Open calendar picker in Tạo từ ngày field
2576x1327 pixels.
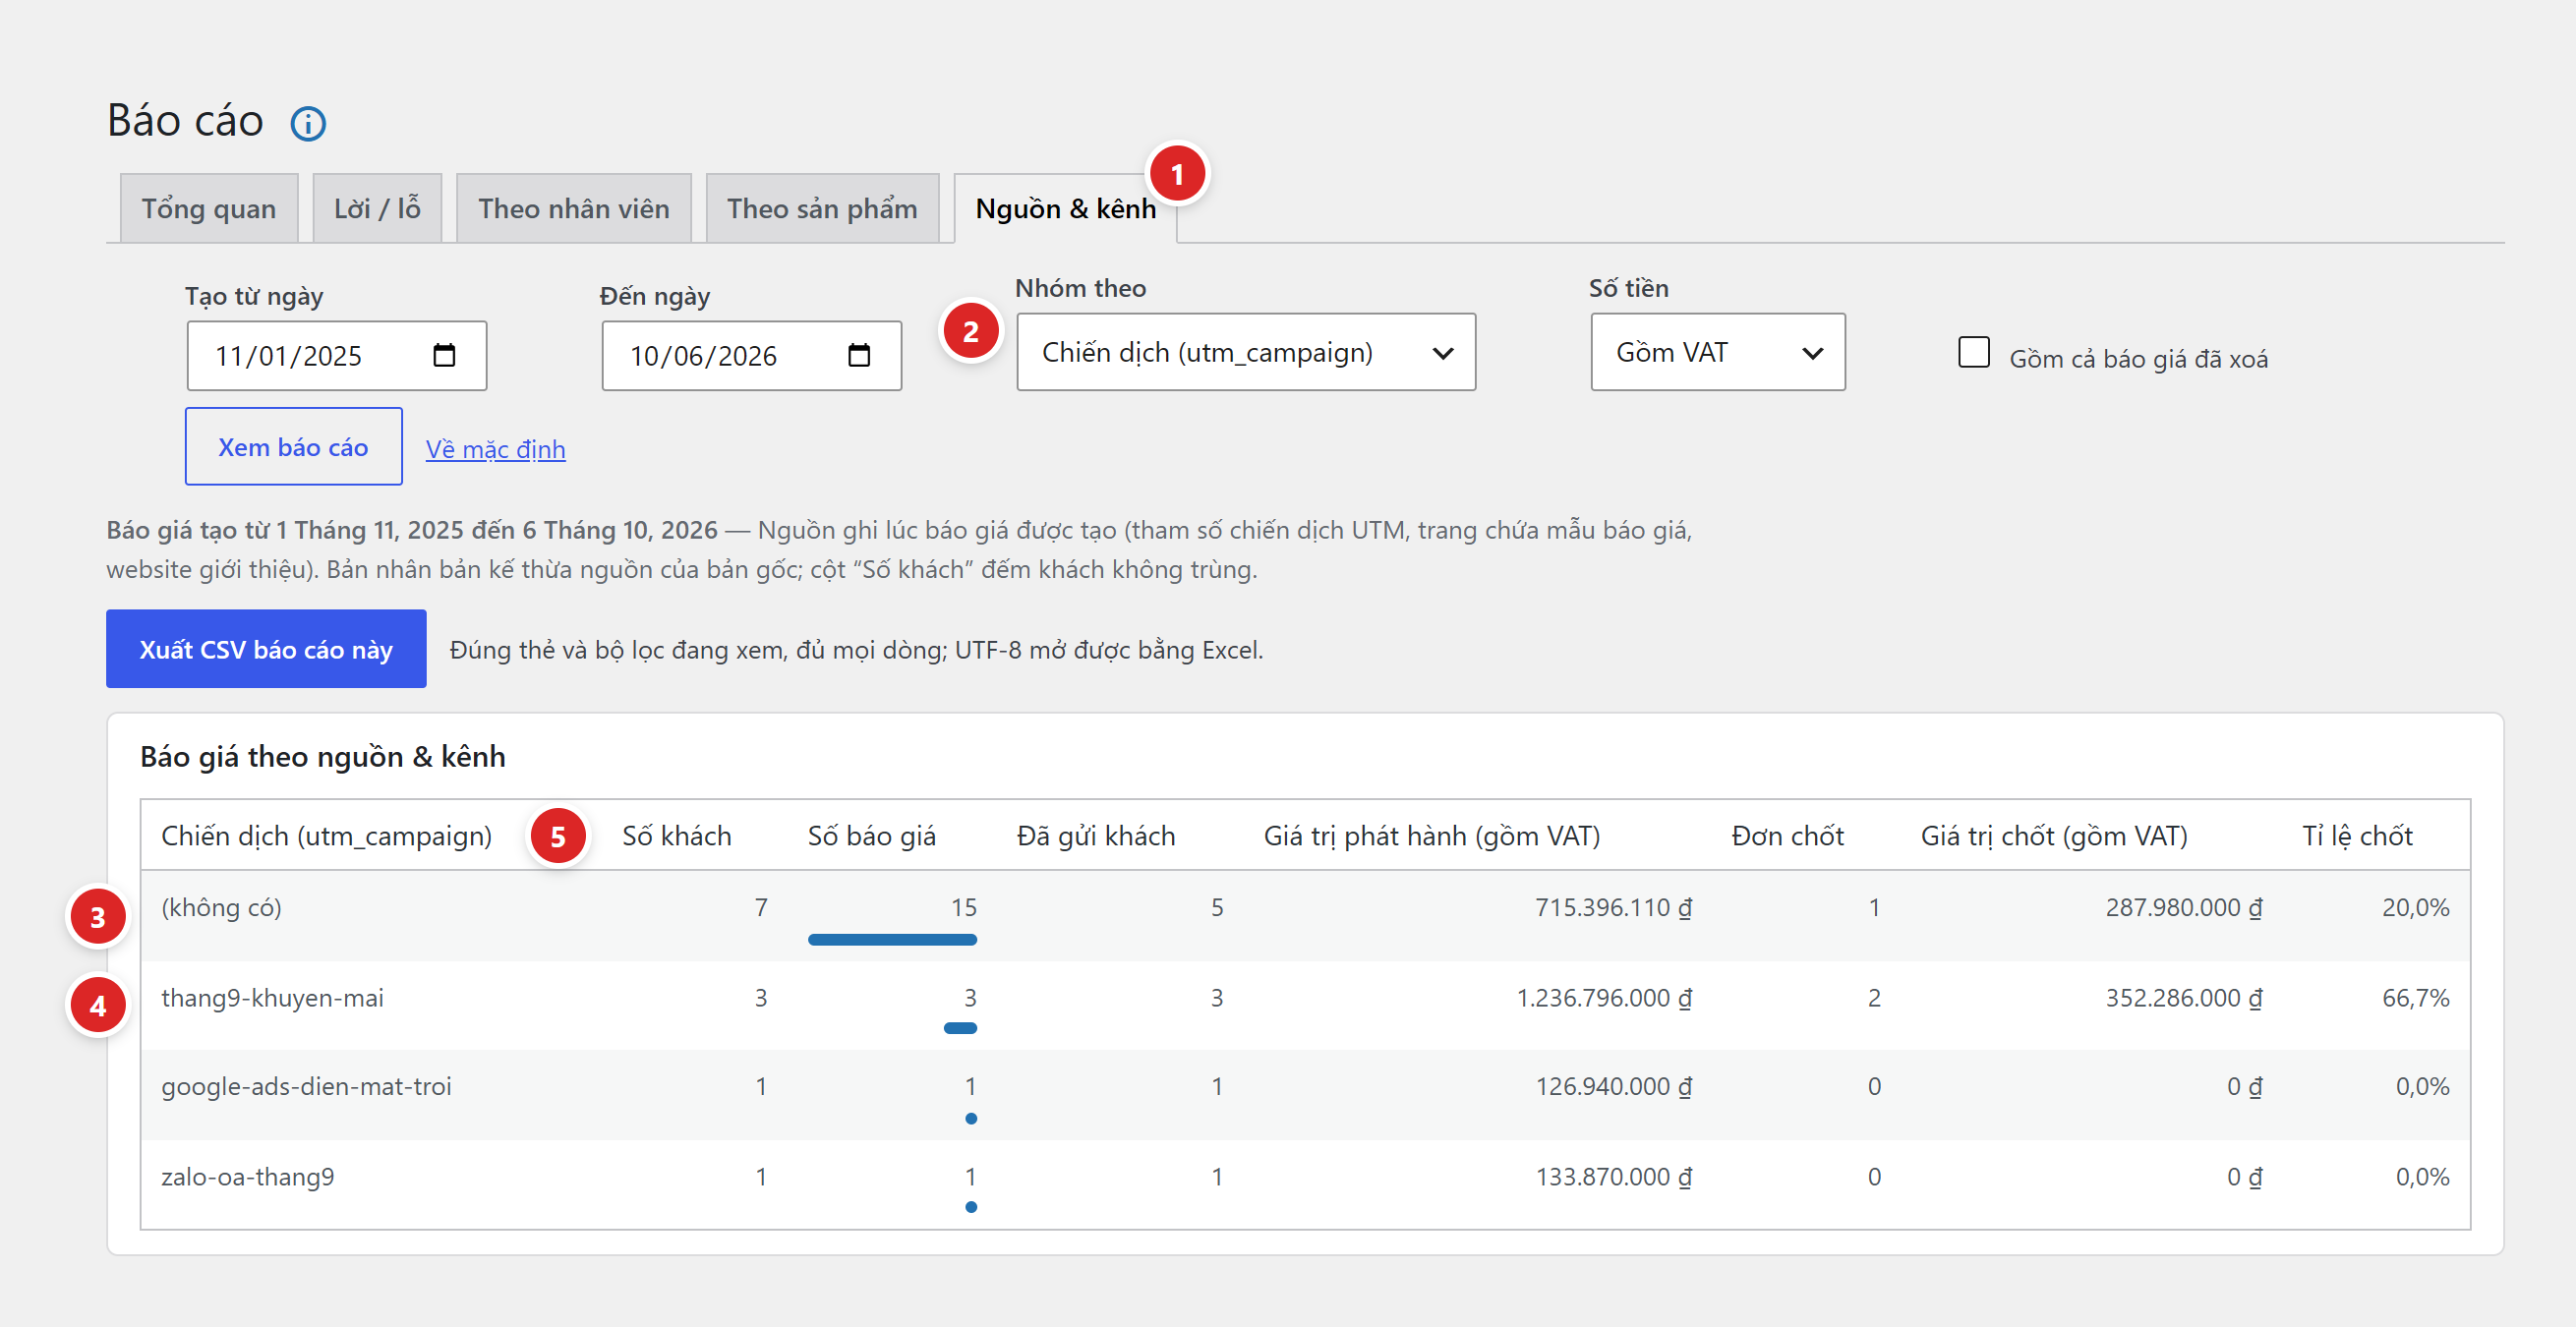point(444,355)
